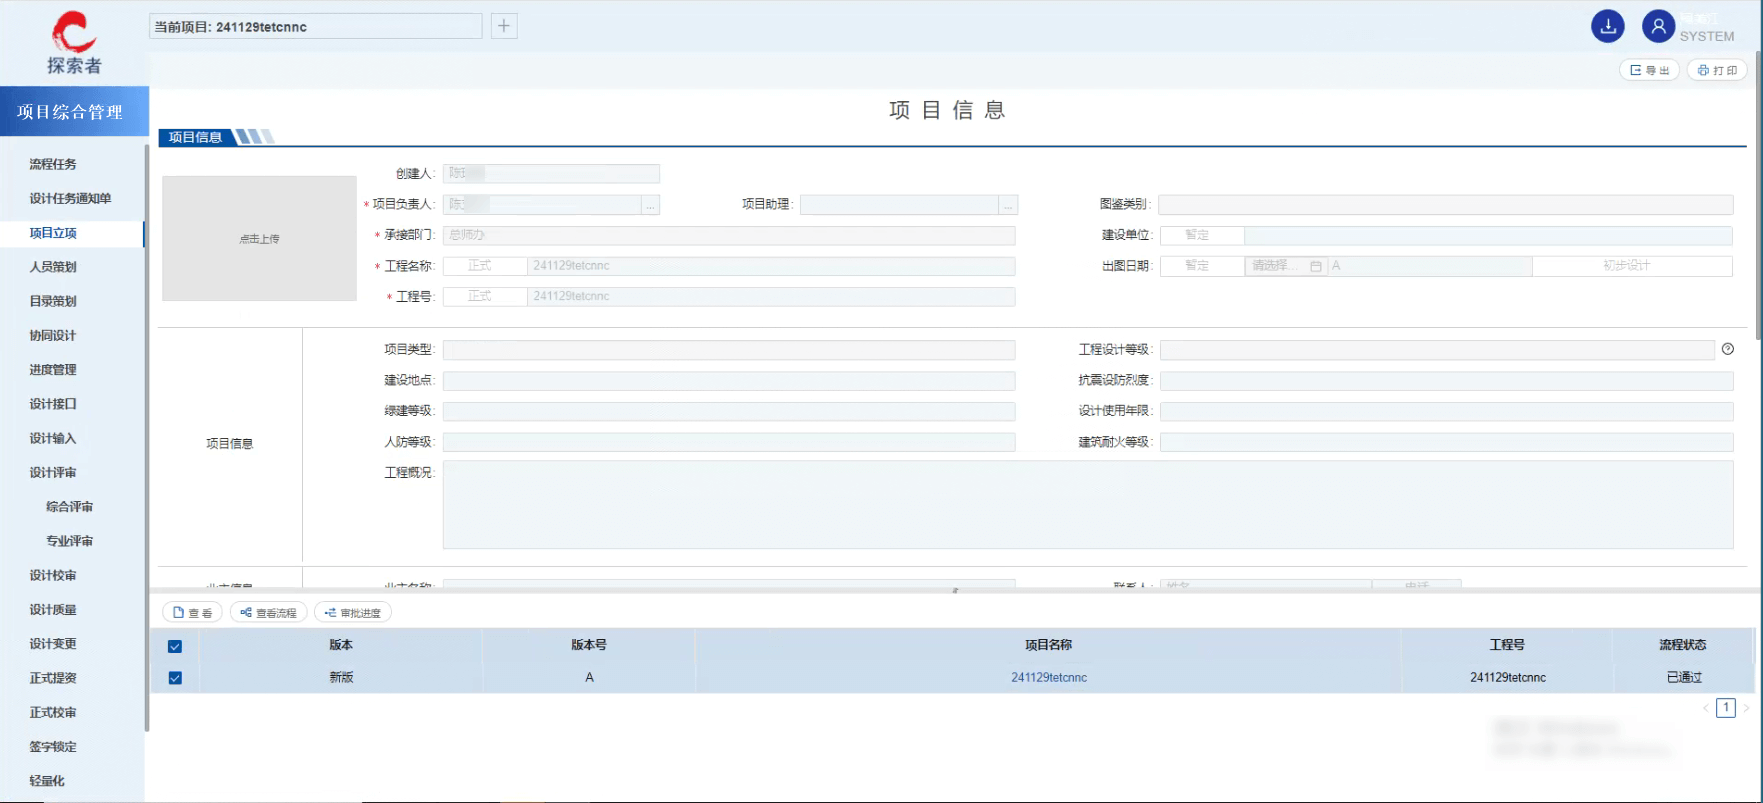The width and height of the screenshot is (1763, 803).
Task: Open 设计变更 in the sidebar menu
Action: tap(53, 644)
